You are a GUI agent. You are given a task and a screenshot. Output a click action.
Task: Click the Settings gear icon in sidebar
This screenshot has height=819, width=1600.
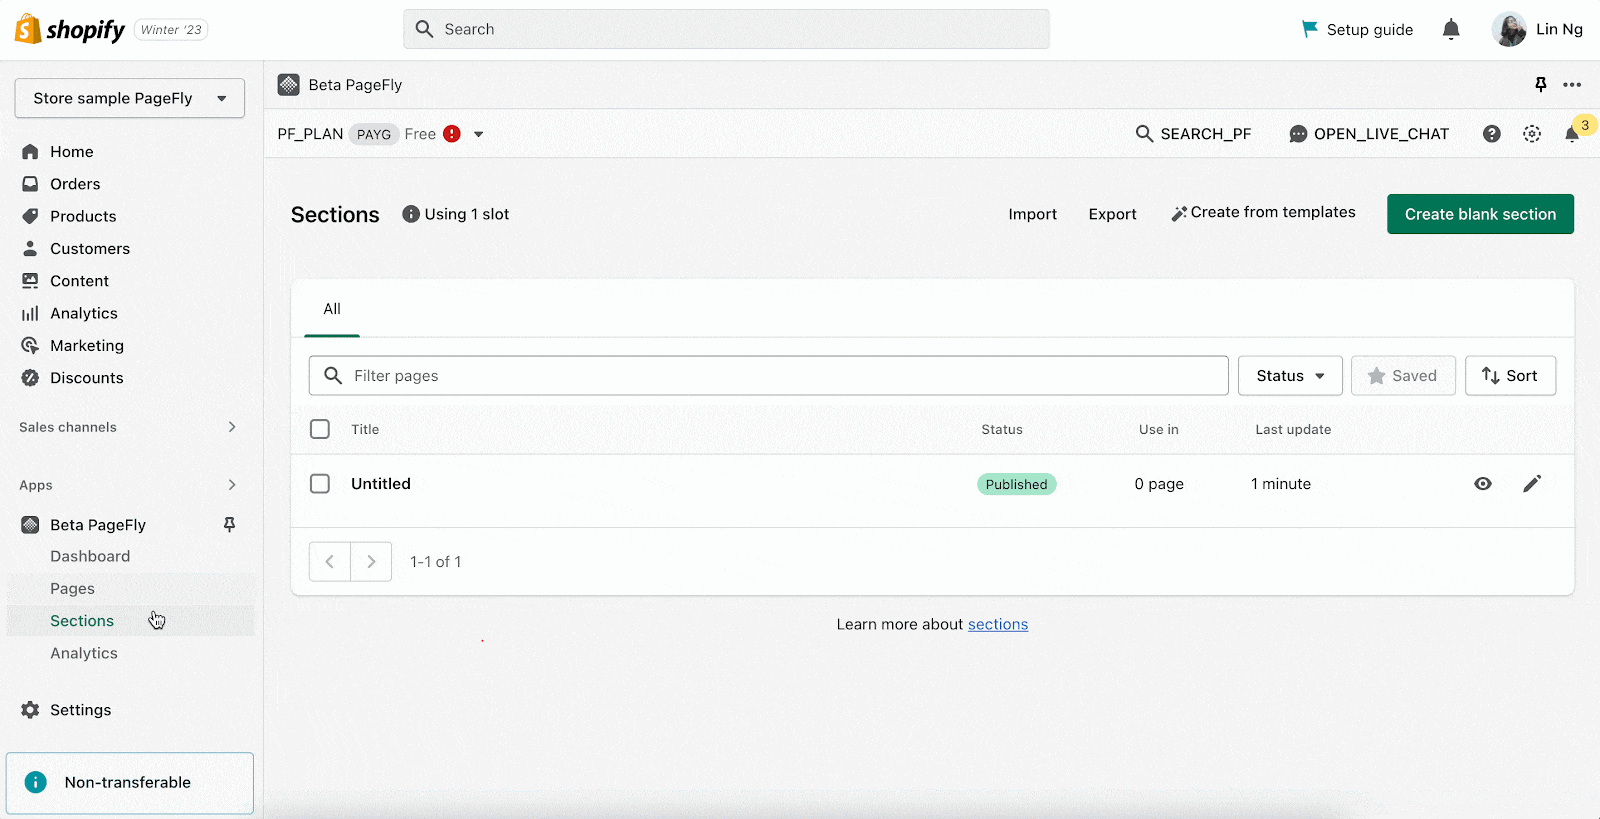pos(30,710)
